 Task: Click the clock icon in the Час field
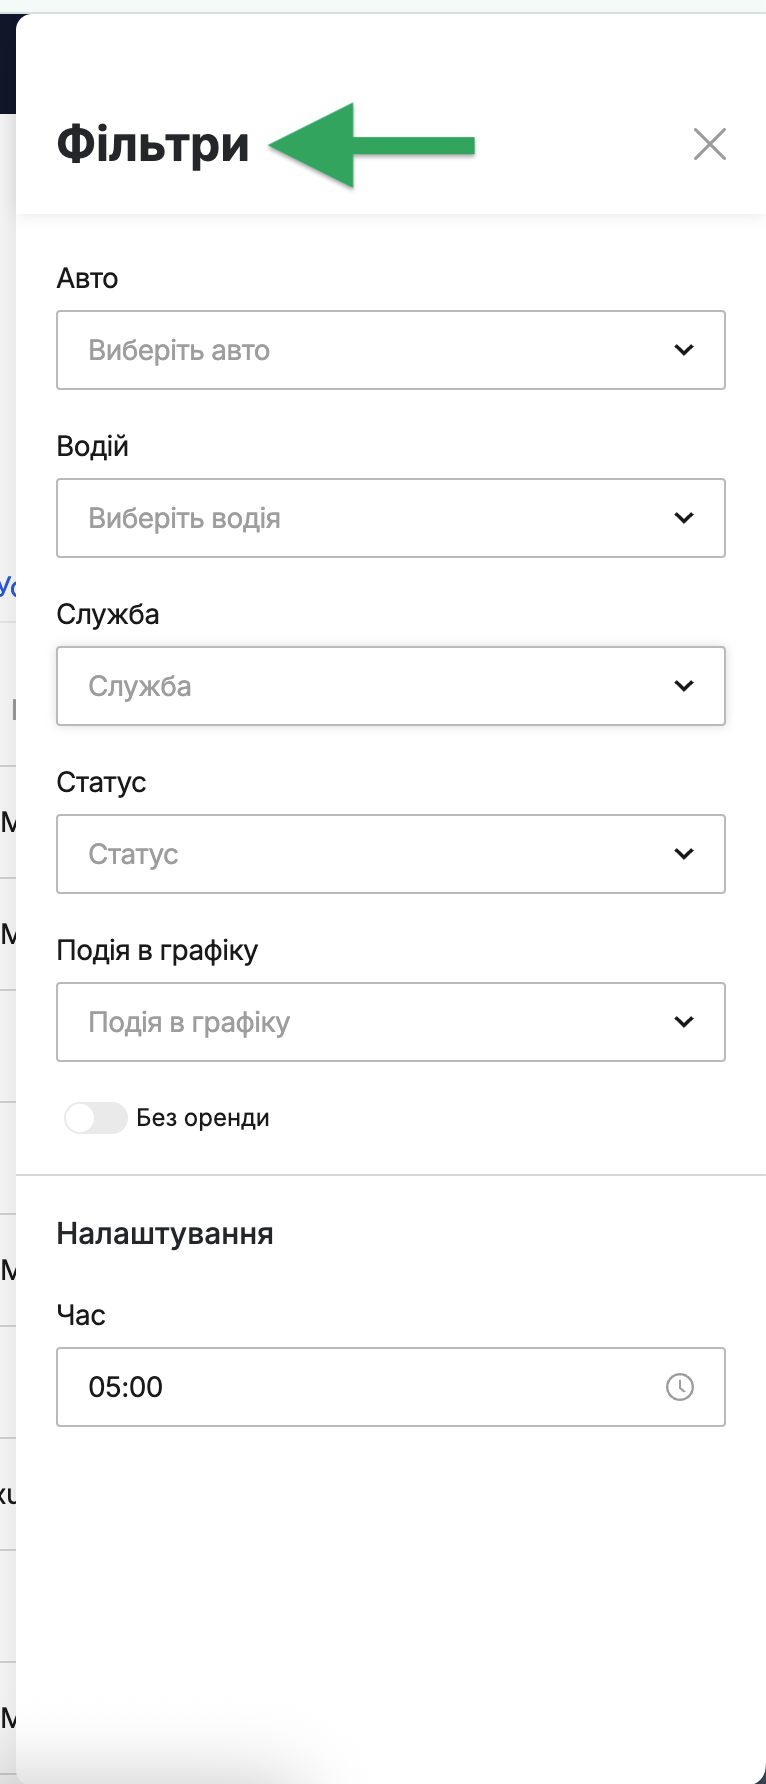tap(680, 1387)
